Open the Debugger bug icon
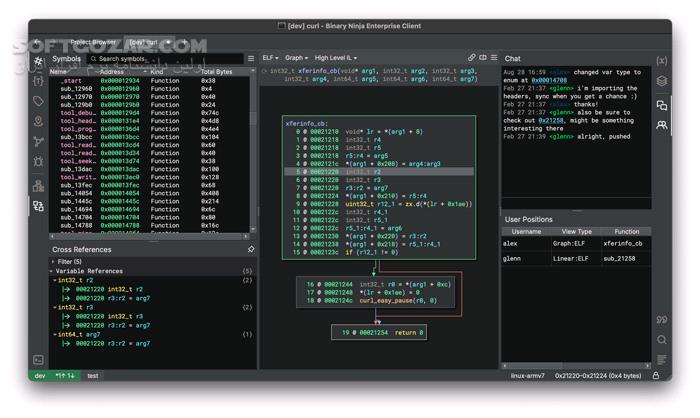The height and width of the screenshot is (418, 700). pos(38,161)
